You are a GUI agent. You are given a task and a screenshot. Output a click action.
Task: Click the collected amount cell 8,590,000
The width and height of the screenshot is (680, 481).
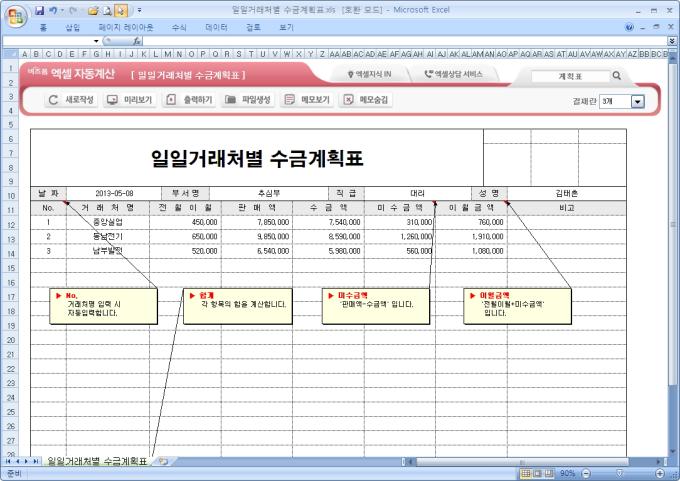(329, 237)
